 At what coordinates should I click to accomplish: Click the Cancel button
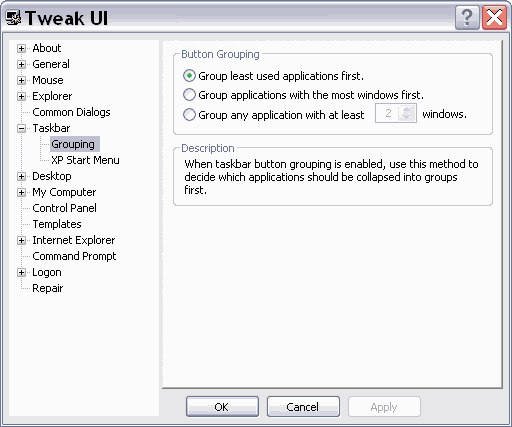303,407
